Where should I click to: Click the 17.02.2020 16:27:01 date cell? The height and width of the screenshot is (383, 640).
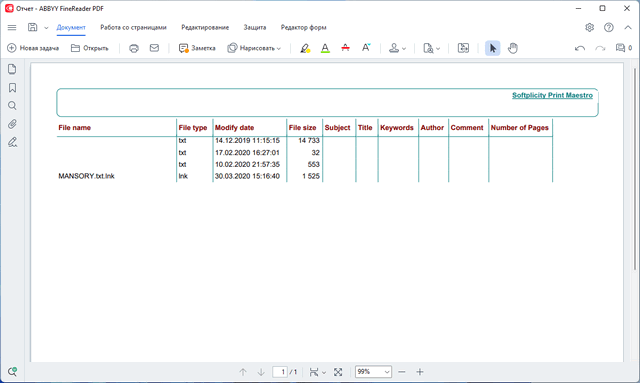[x=247, y=153]
